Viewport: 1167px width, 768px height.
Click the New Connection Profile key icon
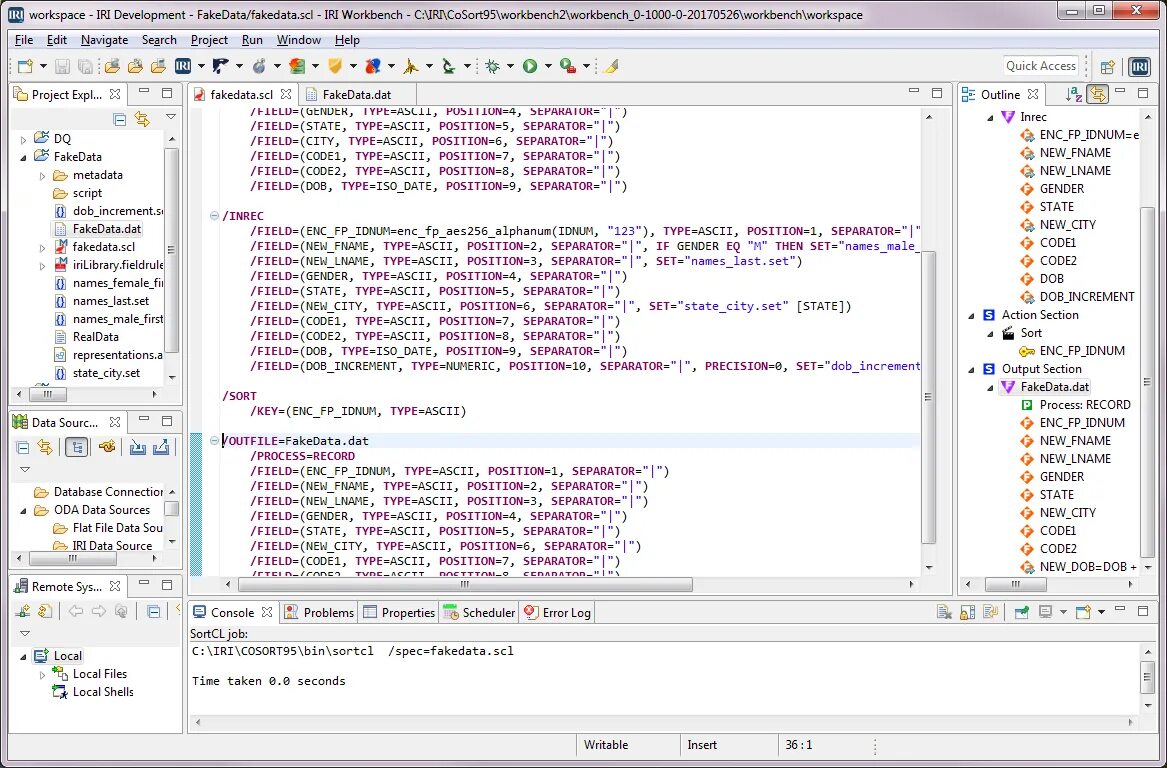click(106, 447)
